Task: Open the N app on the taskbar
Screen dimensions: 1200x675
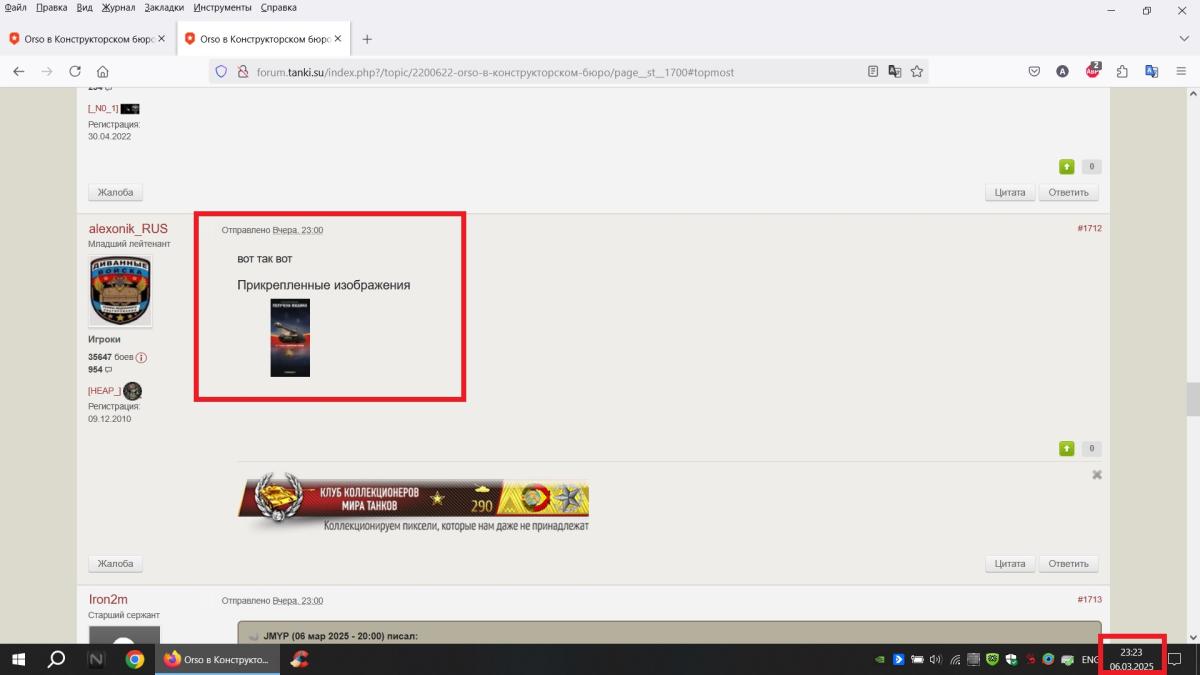Action: click(x=96, y=659)
